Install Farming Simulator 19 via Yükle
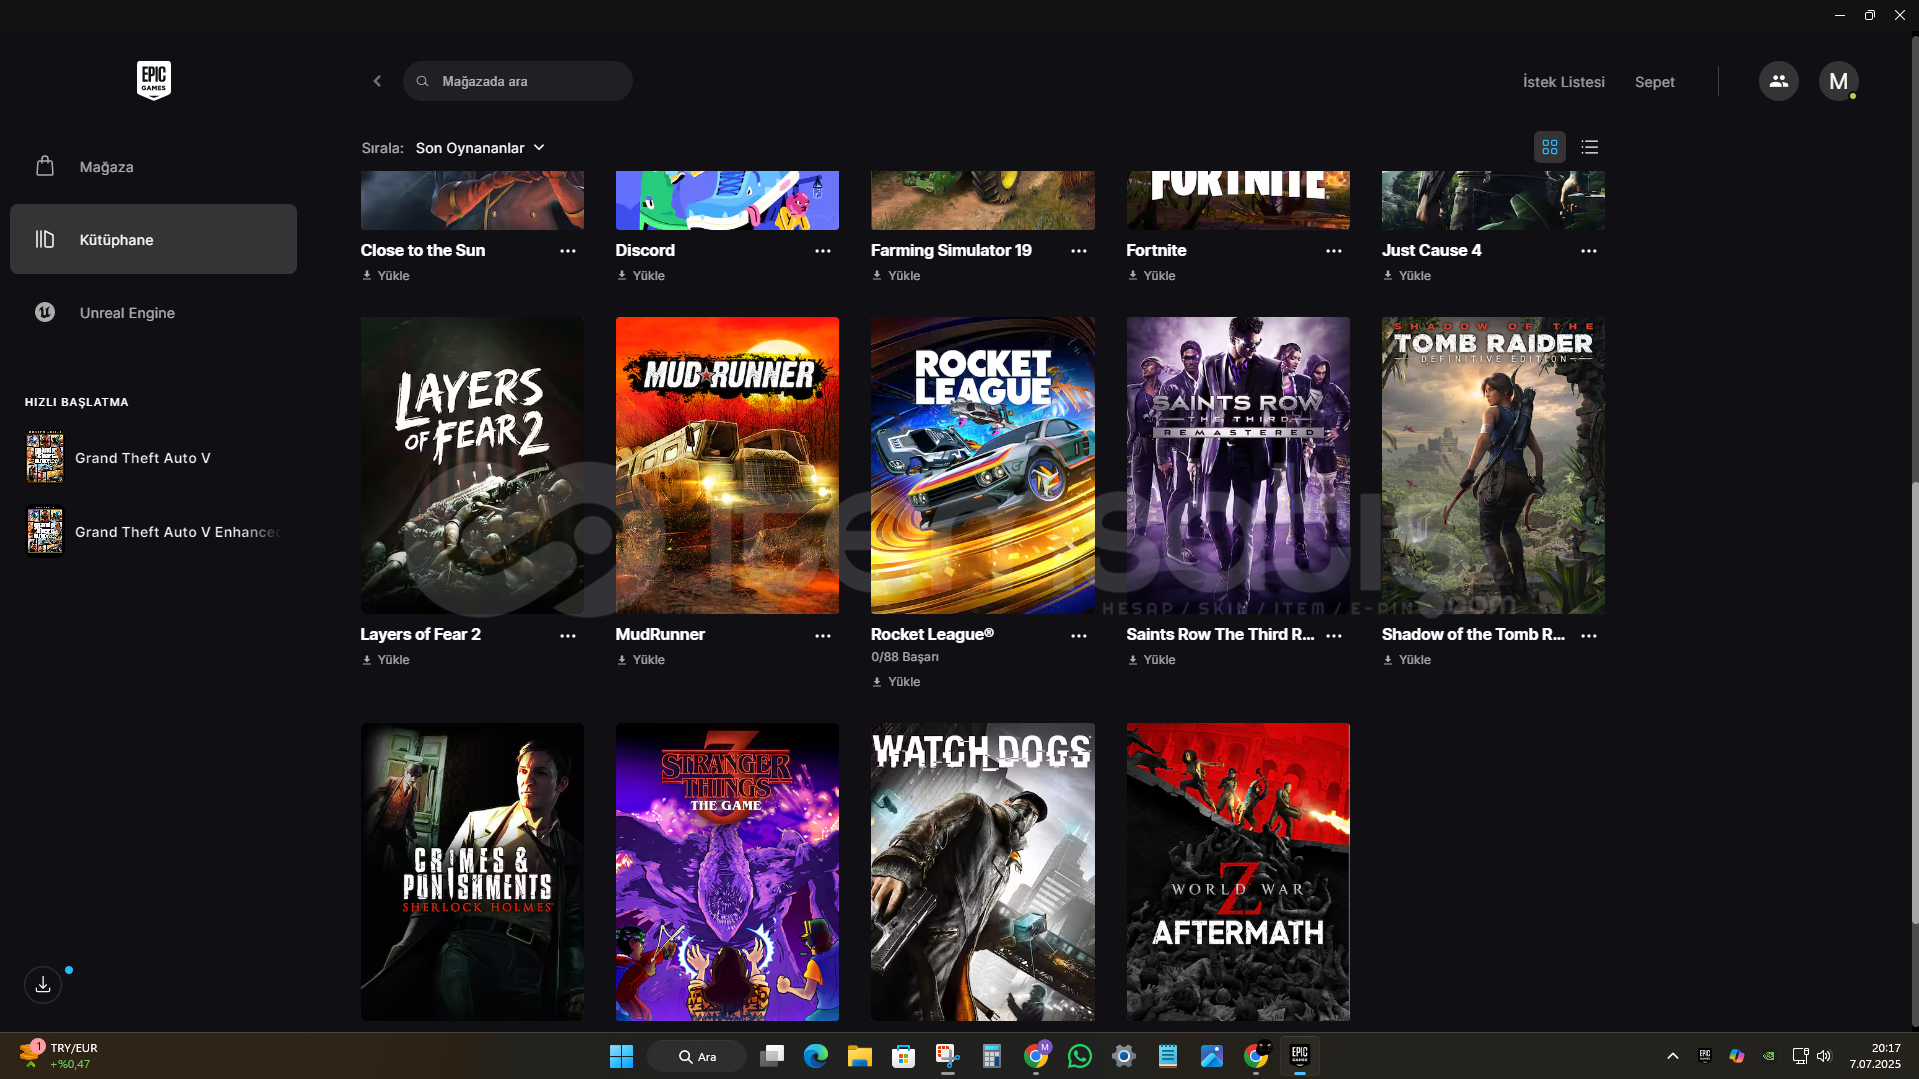1919x1079 pixels. pos(896,276)
